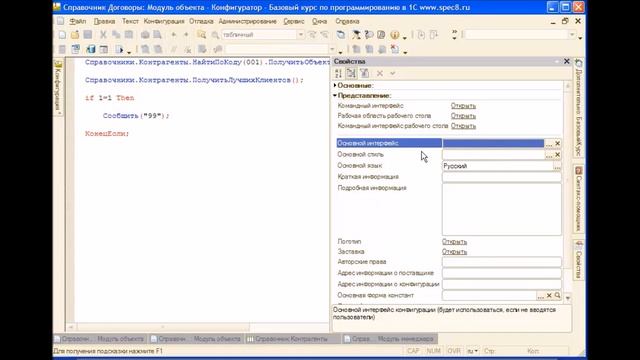The image size is (640, 360).
Task: Open the Администрирование menu
Action: (x=247, y=21)
